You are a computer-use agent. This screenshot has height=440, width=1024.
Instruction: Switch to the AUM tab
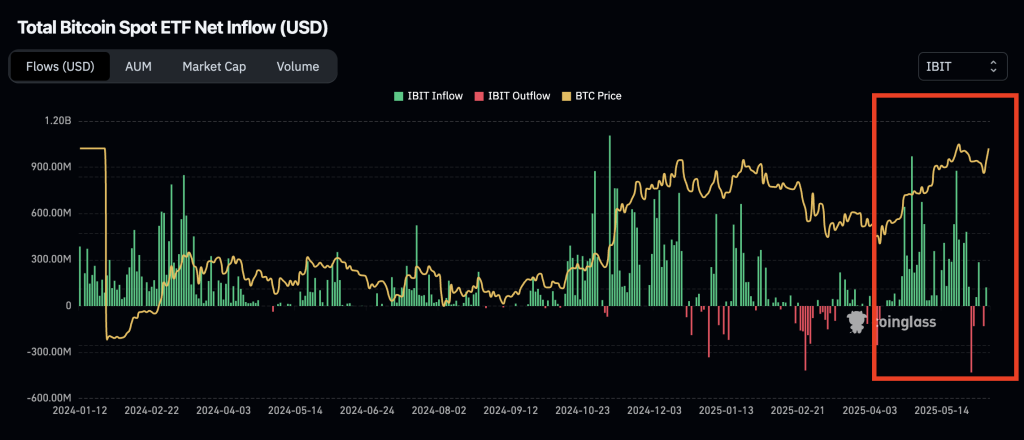click(138, 67)
